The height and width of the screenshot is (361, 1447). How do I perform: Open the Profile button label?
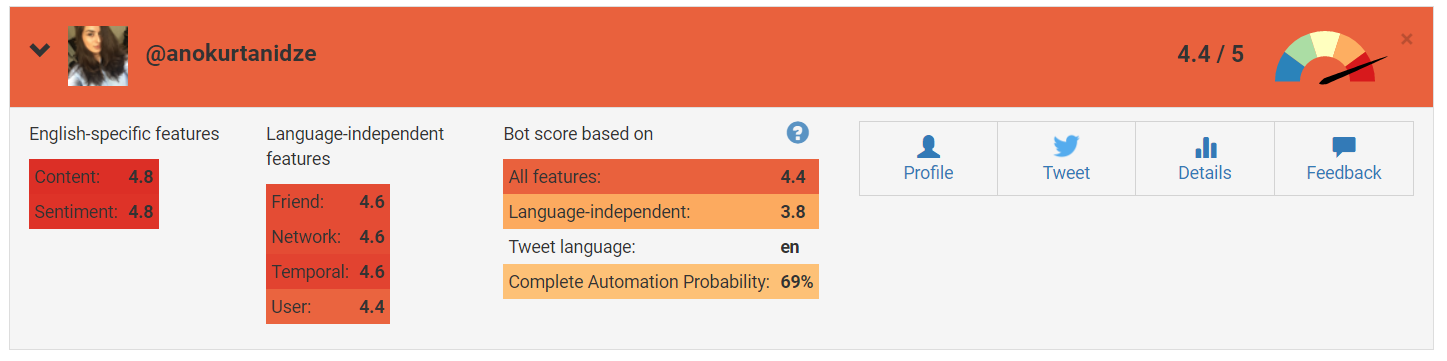click(928, 173)
